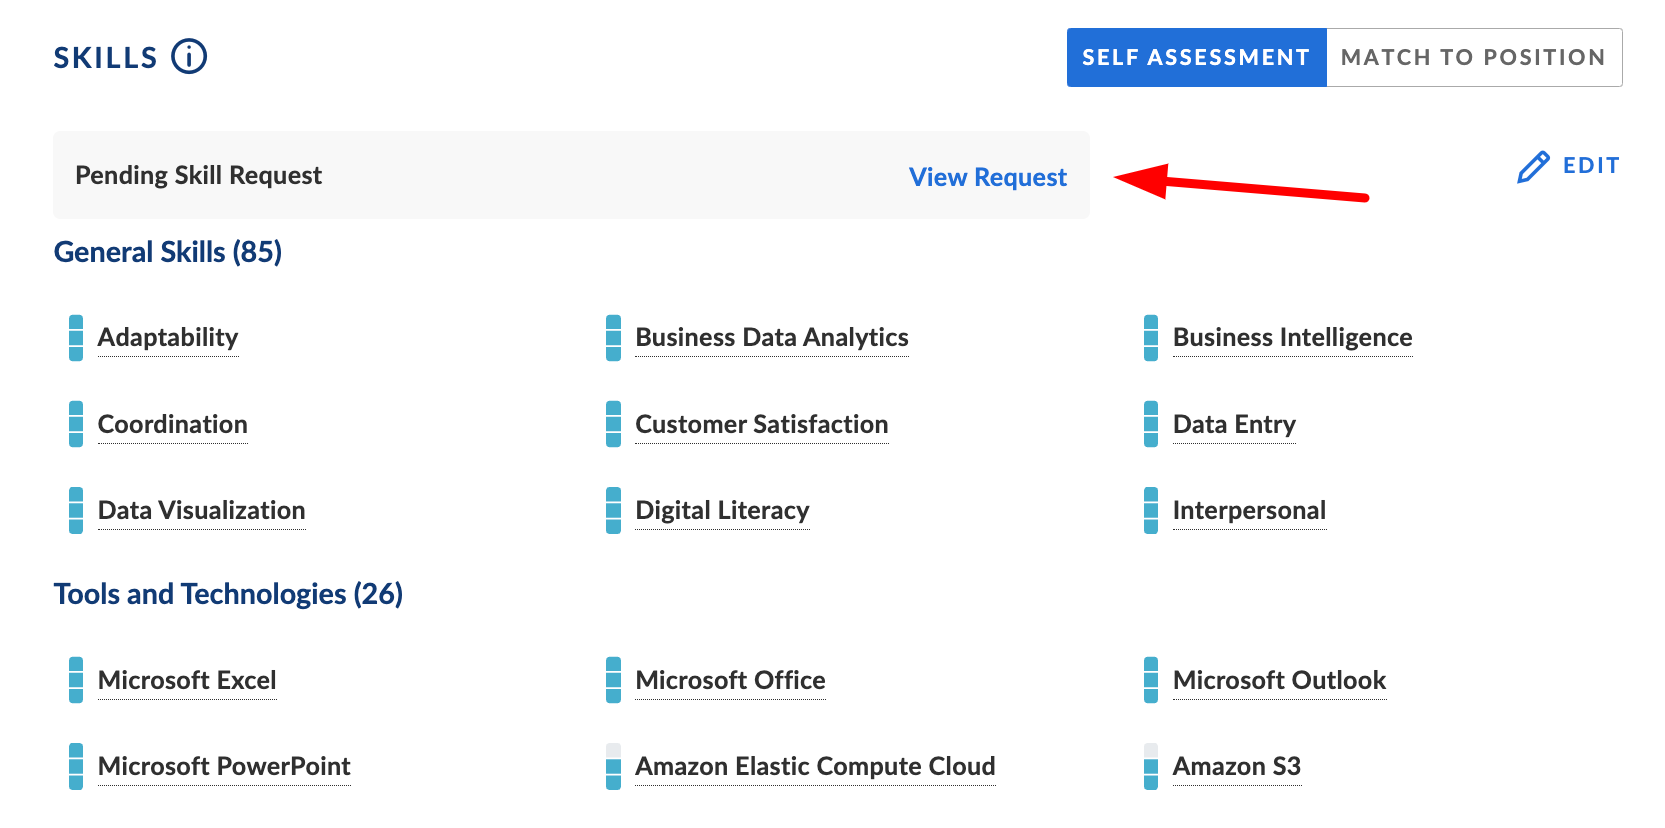This screenshot has height=828, width=1665.
Task: Click the Skills info icon
Action: tap(189, 57)
